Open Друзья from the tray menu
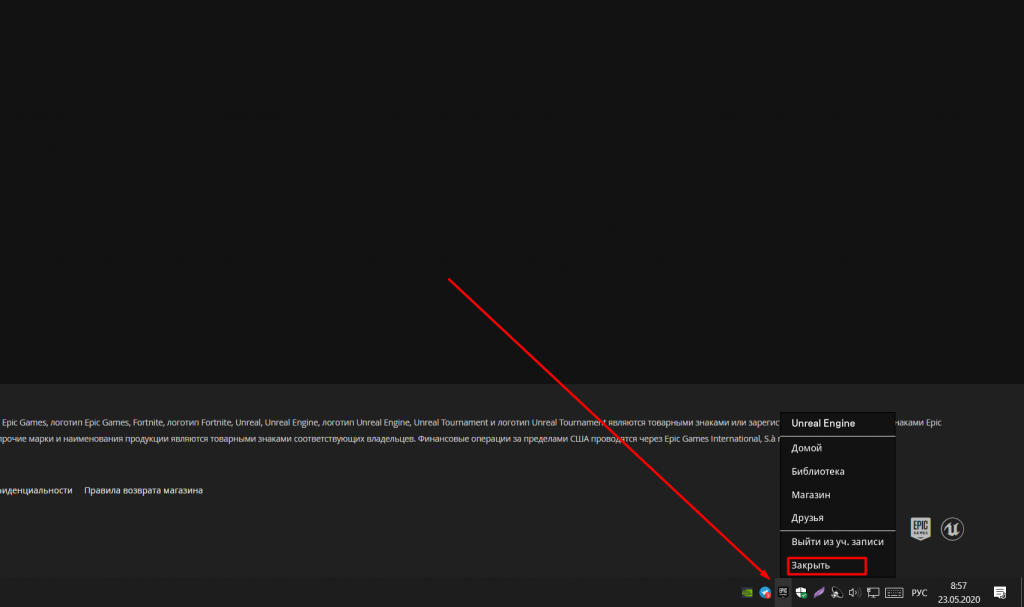 (807, 518)
